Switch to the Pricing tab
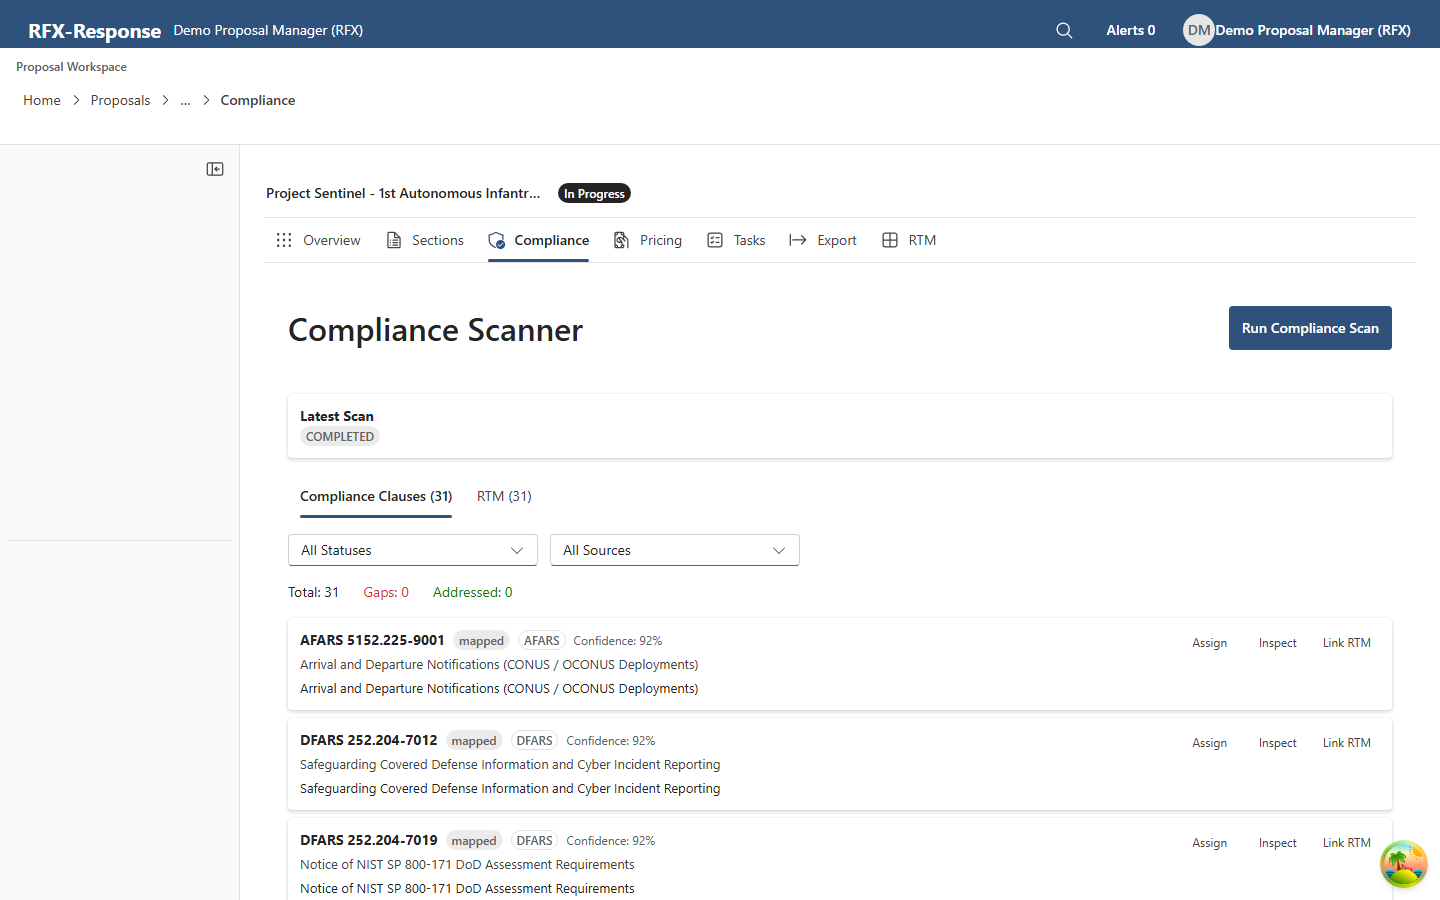This screenshot has width=1440, height=900. coord(648,240)
